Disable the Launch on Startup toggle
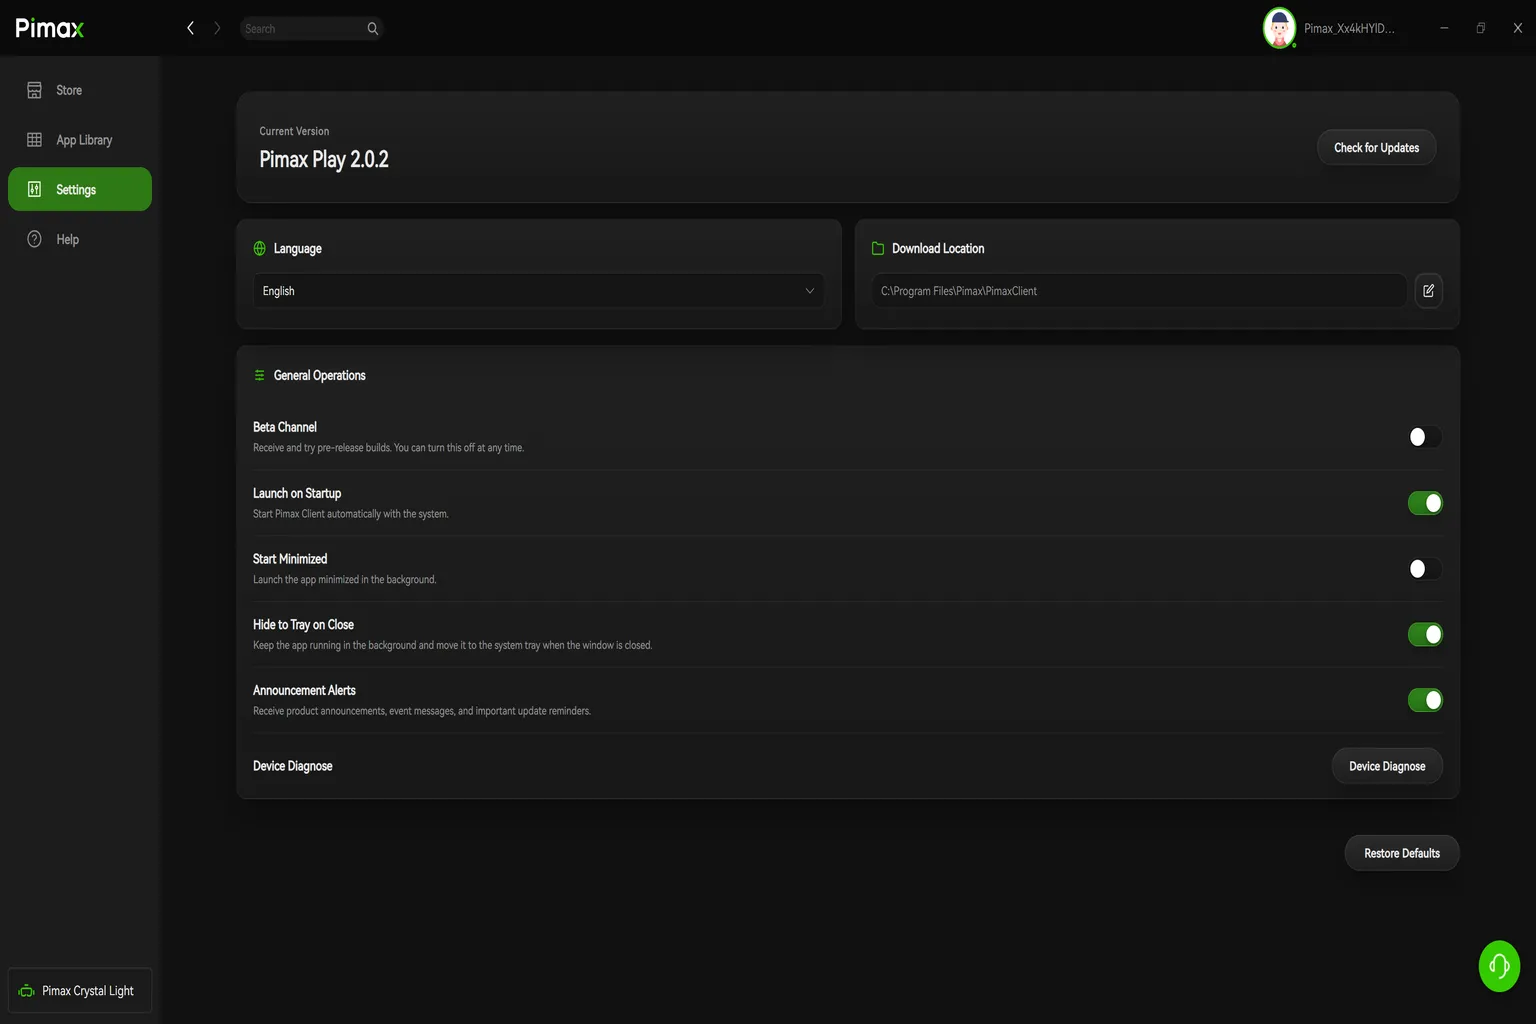This screenshot has width=1536, height=1024. (x=1425, y=503)
